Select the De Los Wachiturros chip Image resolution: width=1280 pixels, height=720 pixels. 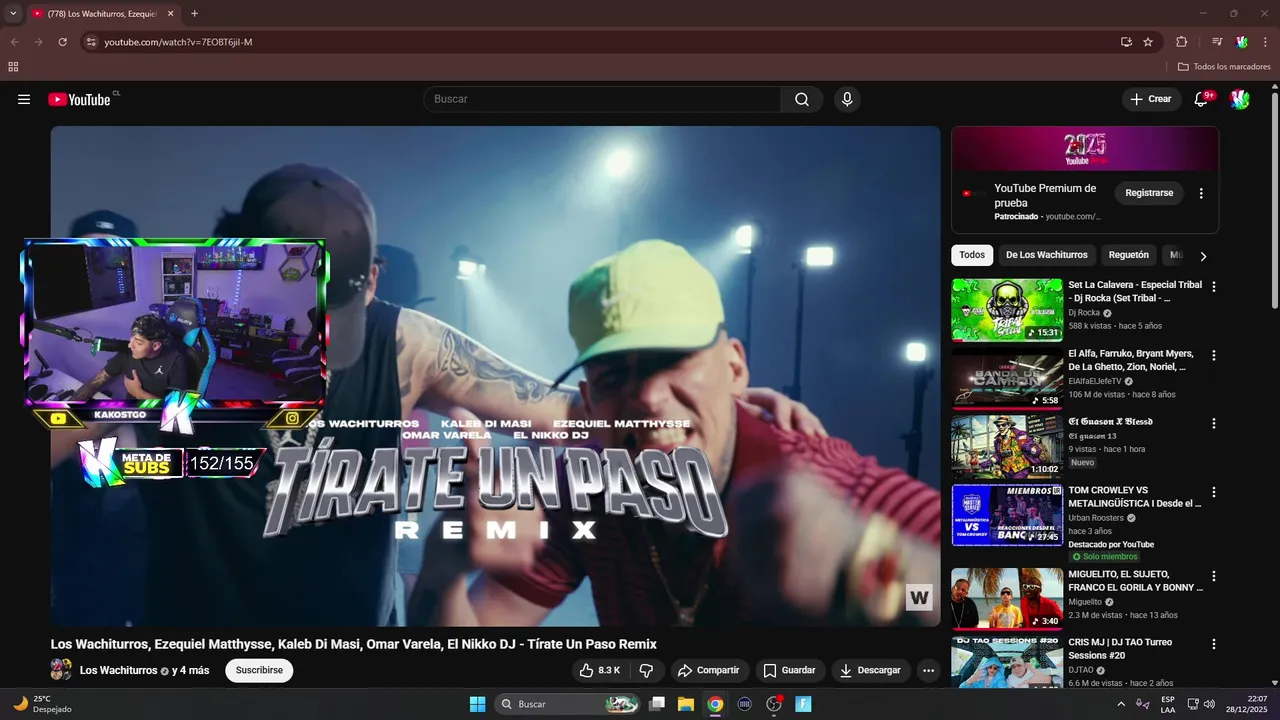tap(1046, 255)
